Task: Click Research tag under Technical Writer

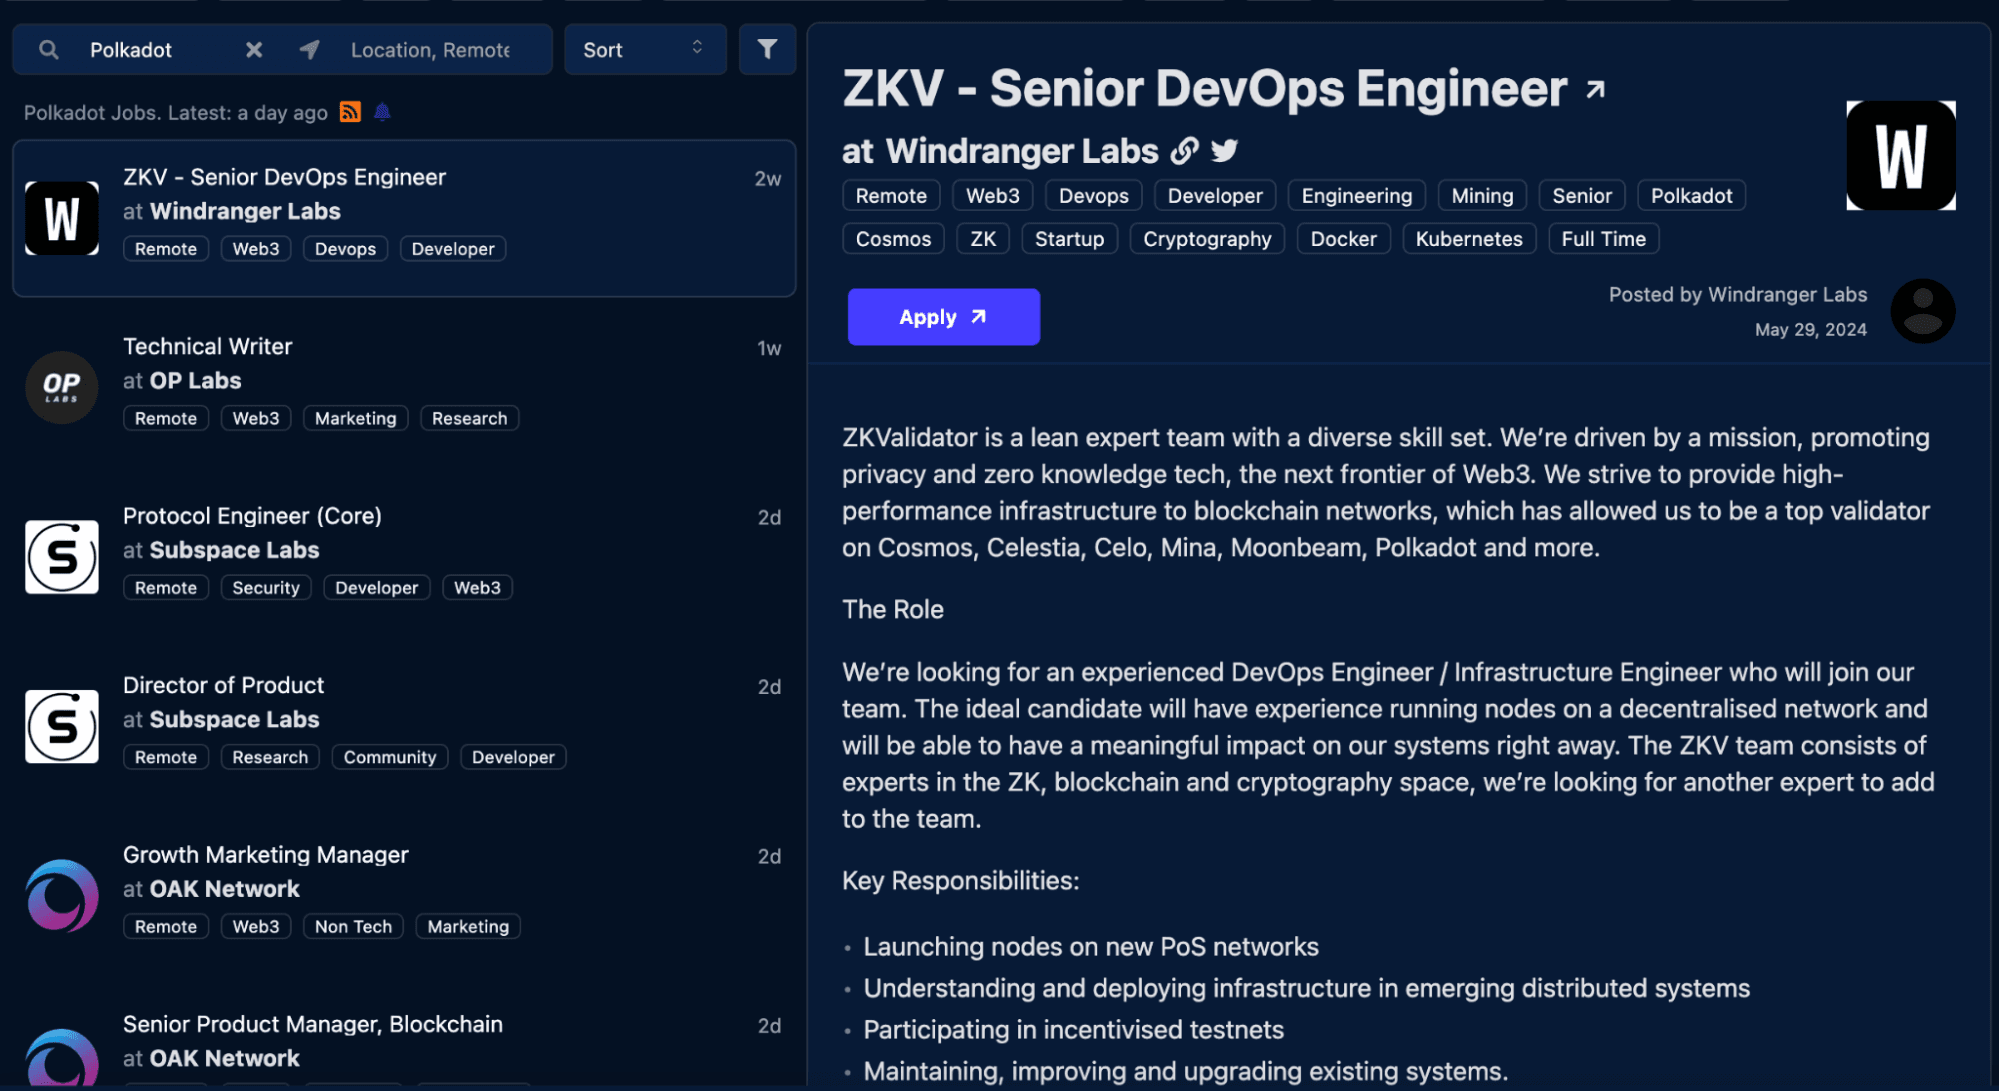Action: [469, 419]
